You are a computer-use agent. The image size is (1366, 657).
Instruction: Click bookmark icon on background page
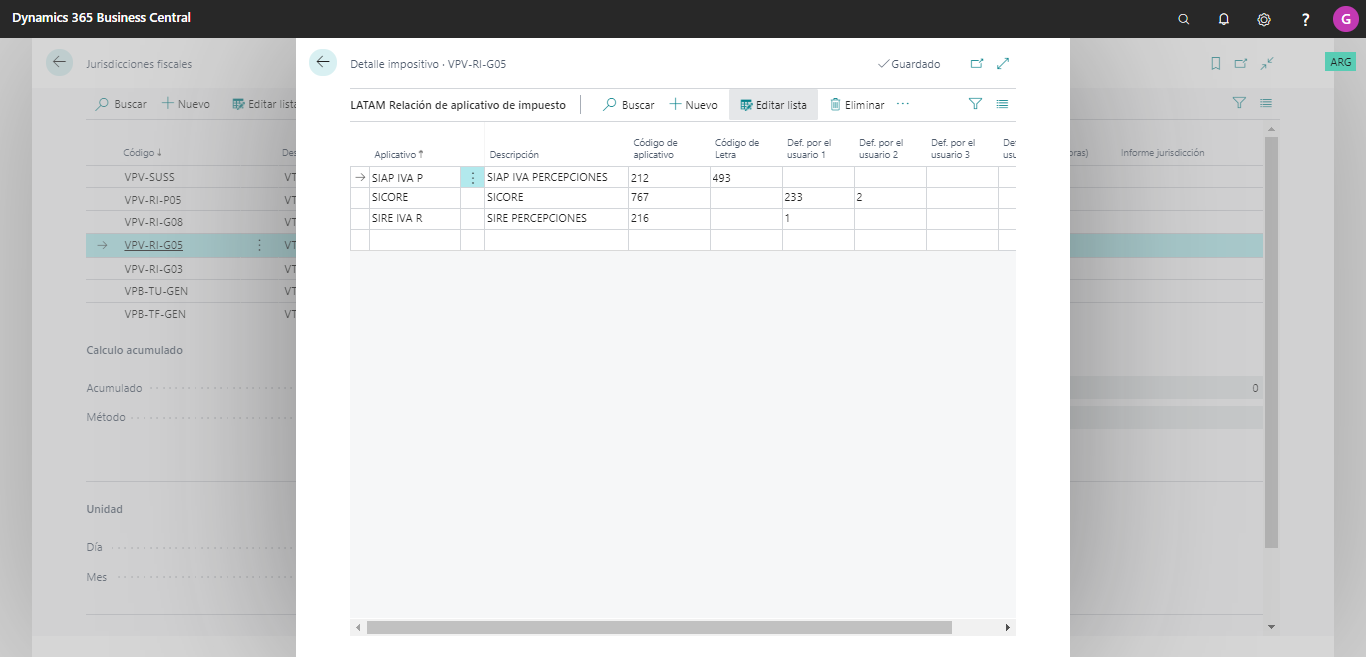pyautogui.click(x=1215, y=63)
